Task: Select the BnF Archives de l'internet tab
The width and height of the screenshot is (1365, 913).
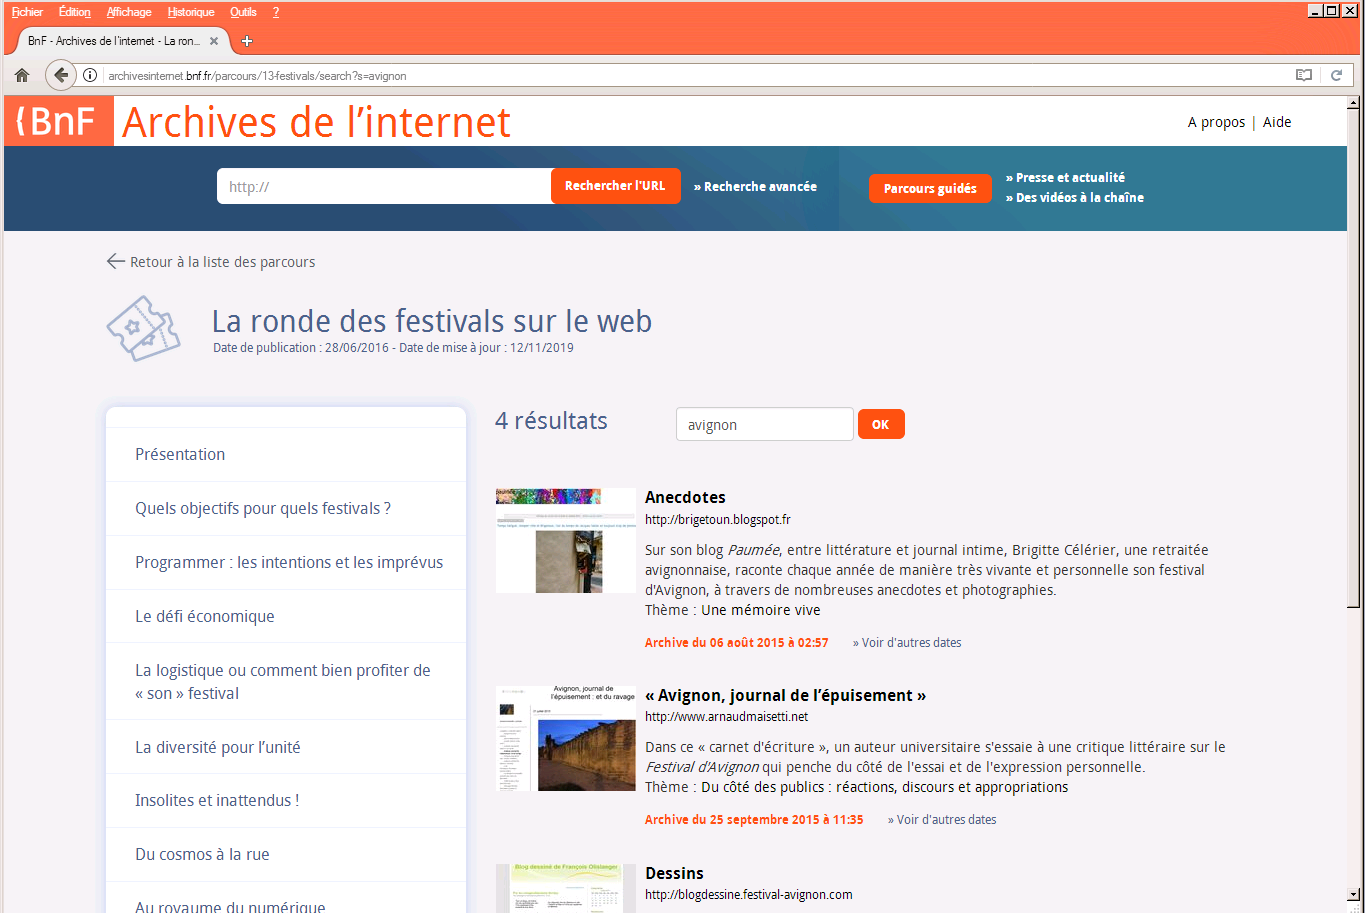Action: (x=116, y=41)
